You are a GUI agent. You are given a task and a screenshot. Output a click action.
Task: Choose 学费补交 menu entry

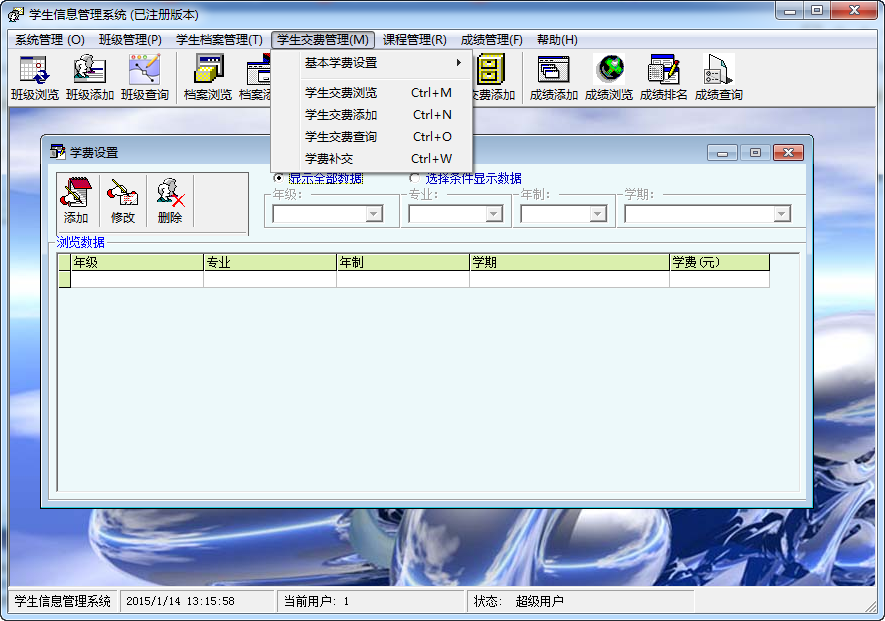point(371,159)
